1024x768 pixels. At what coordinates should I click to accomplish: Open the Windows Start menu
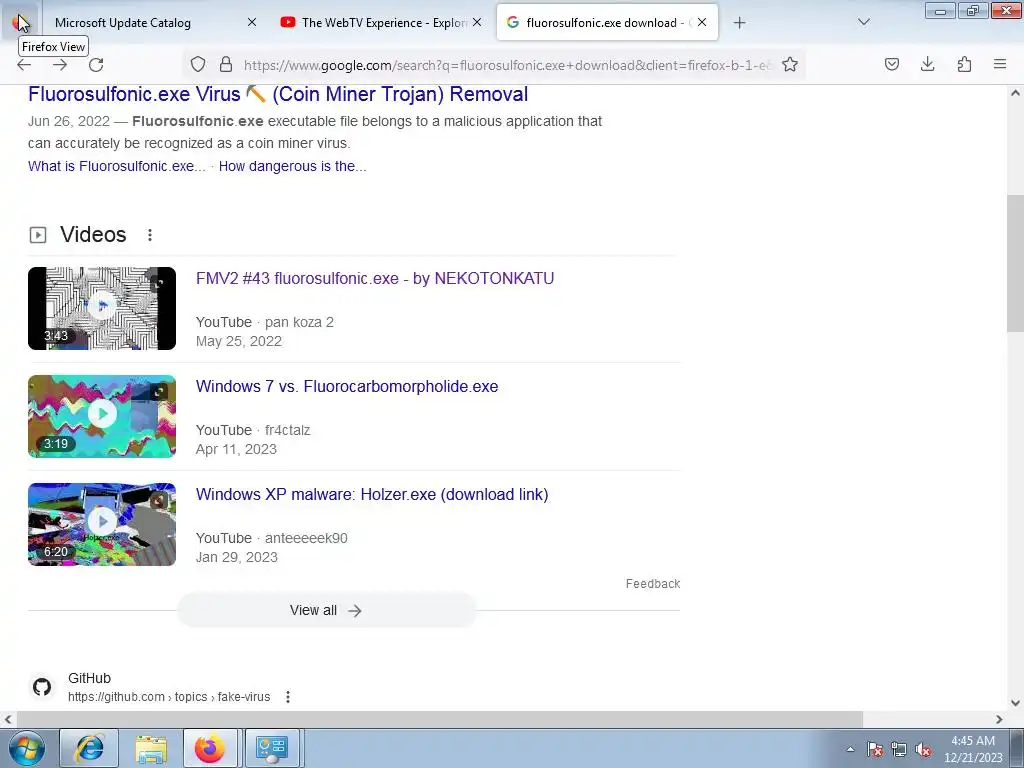click(26, 748)
